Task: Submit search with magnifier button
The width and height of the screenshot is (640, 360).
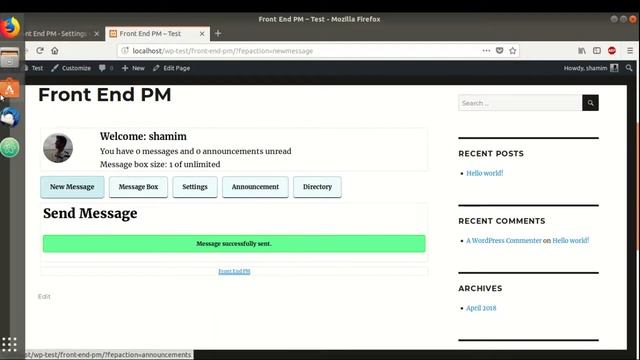Action: click(590, 103)
